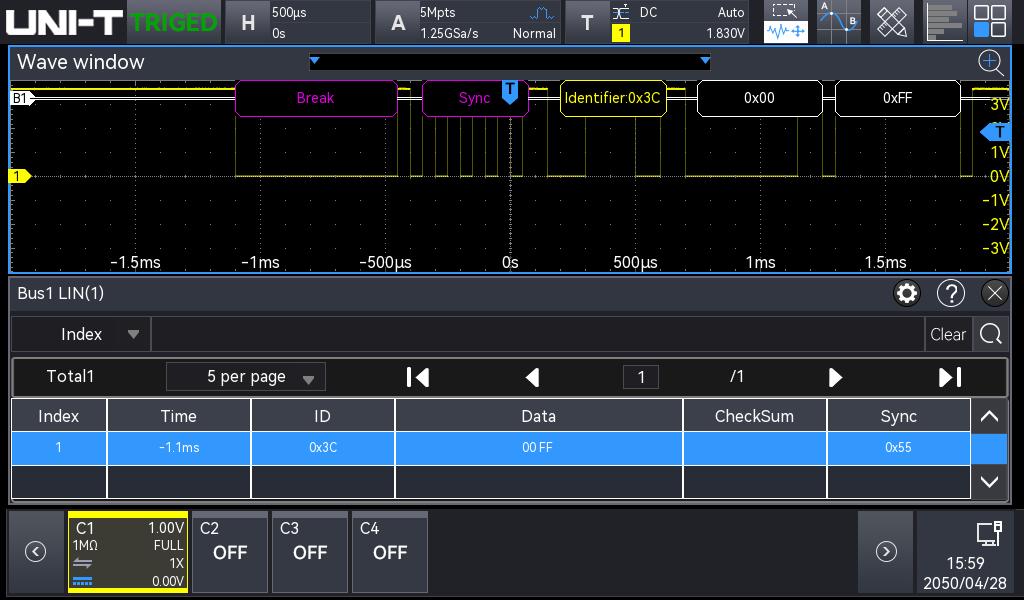The height and width of the screenshot is (600, 1024).
Task: Open the ruler and pencil measure tool
Action: click(892, 21)
